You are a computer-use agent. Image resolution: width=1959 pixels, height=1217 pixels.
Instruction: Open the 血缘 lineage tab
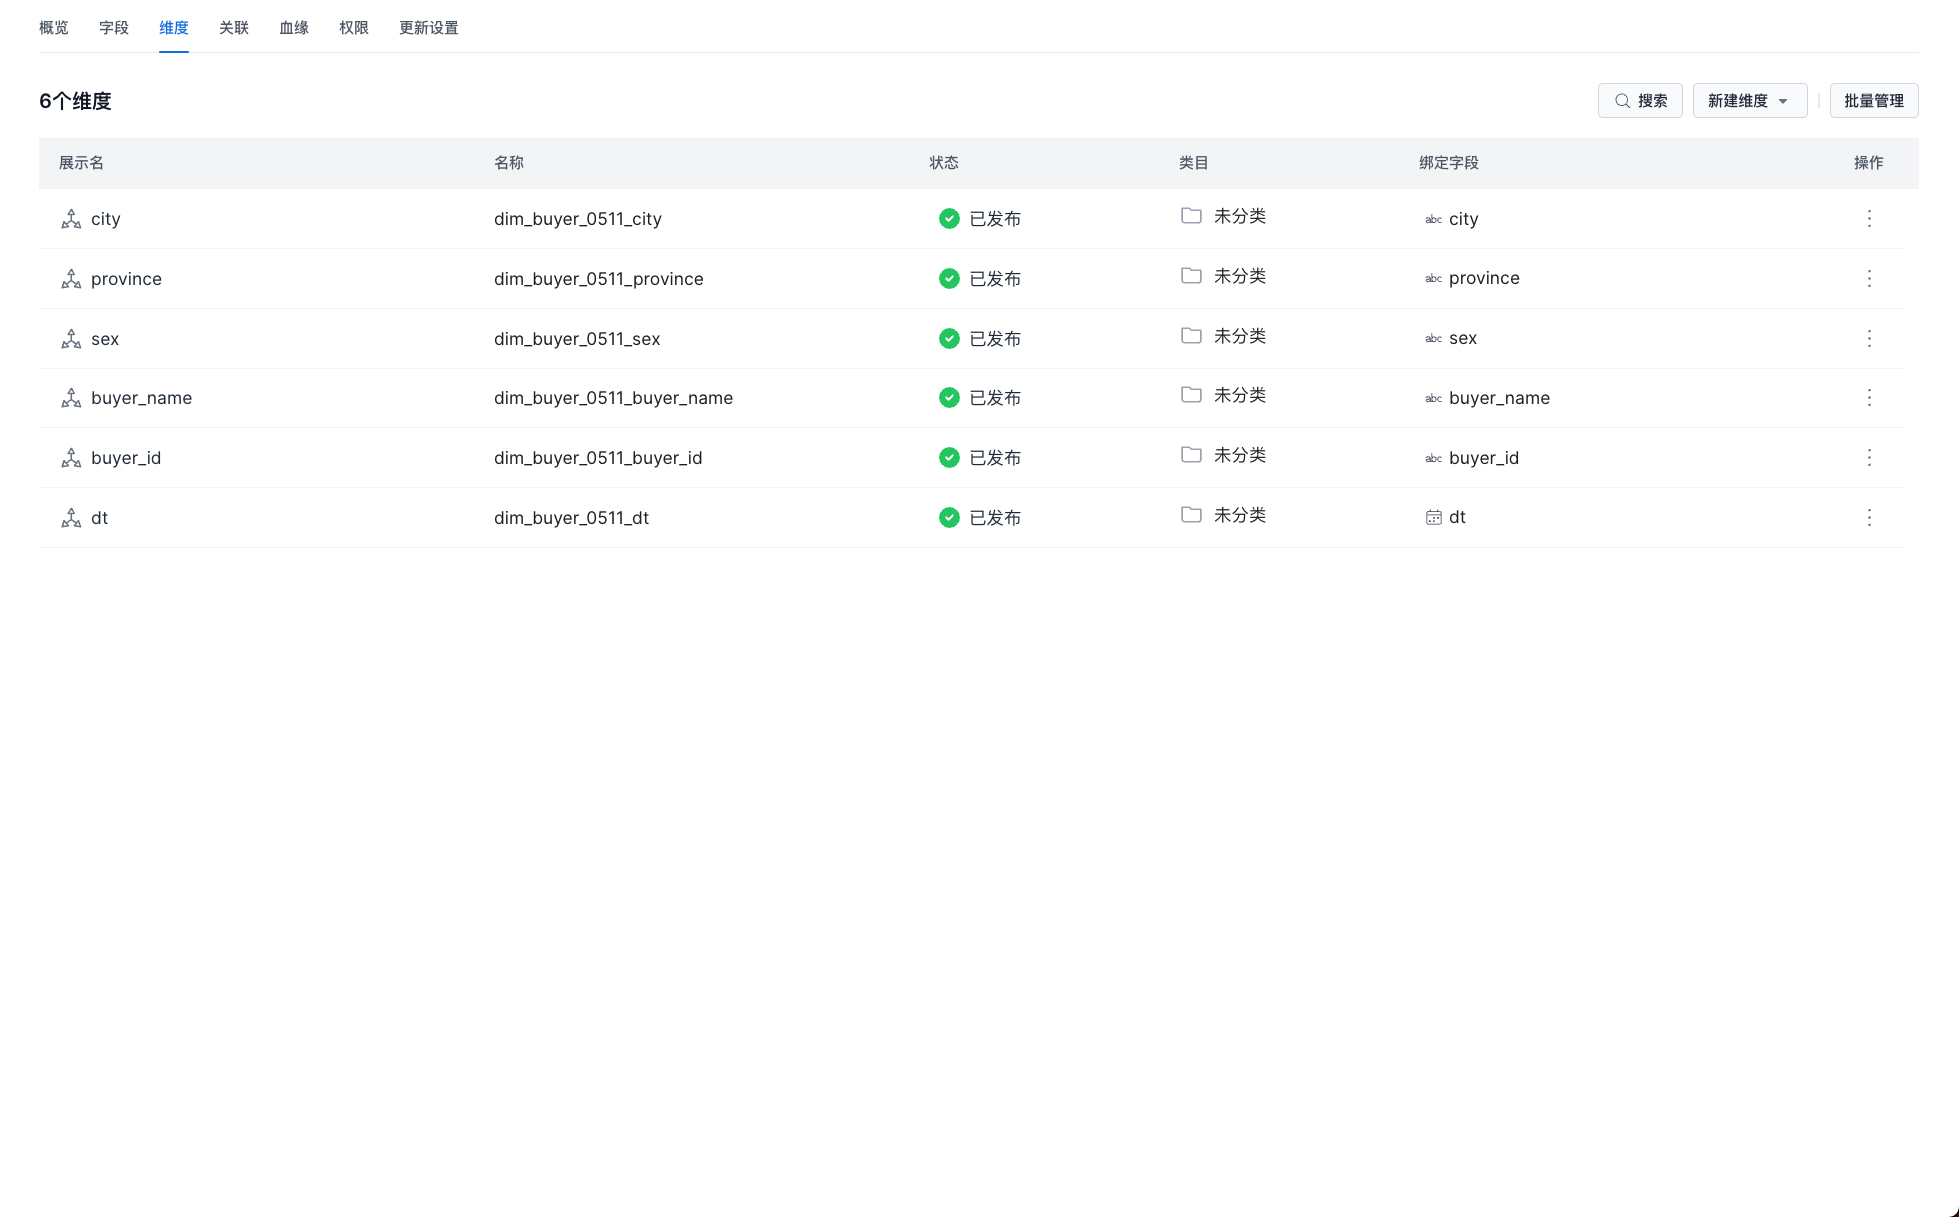[x=294, y=28]
